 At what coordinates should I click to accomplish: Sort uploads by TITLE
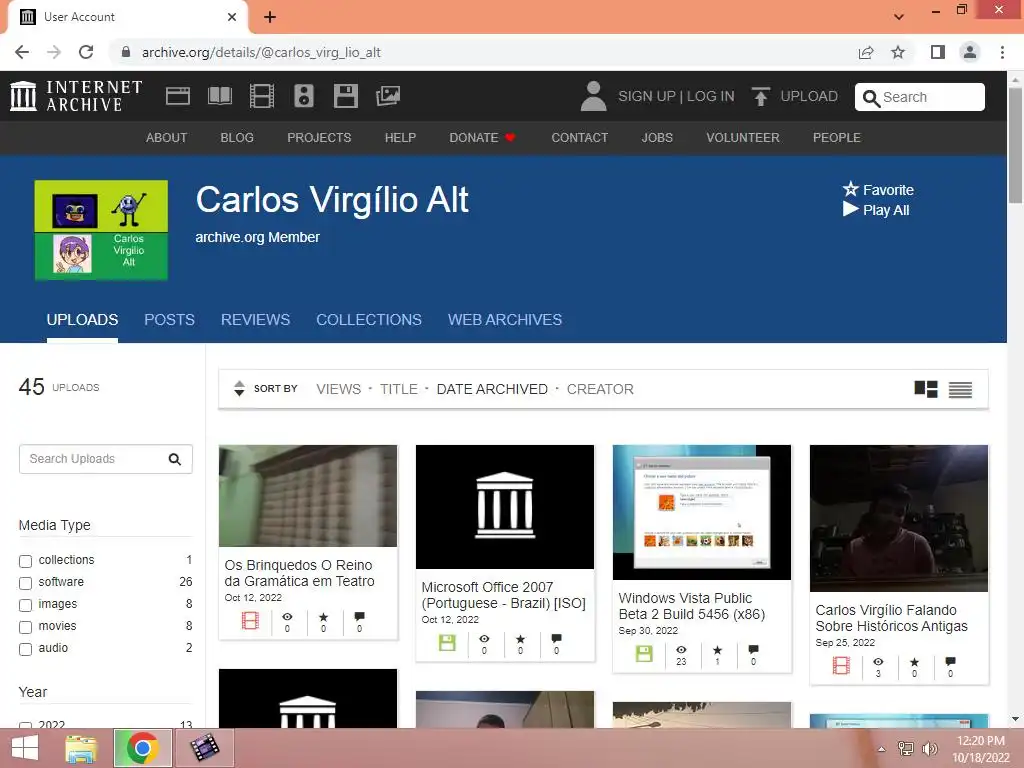[x=399, y=389]
